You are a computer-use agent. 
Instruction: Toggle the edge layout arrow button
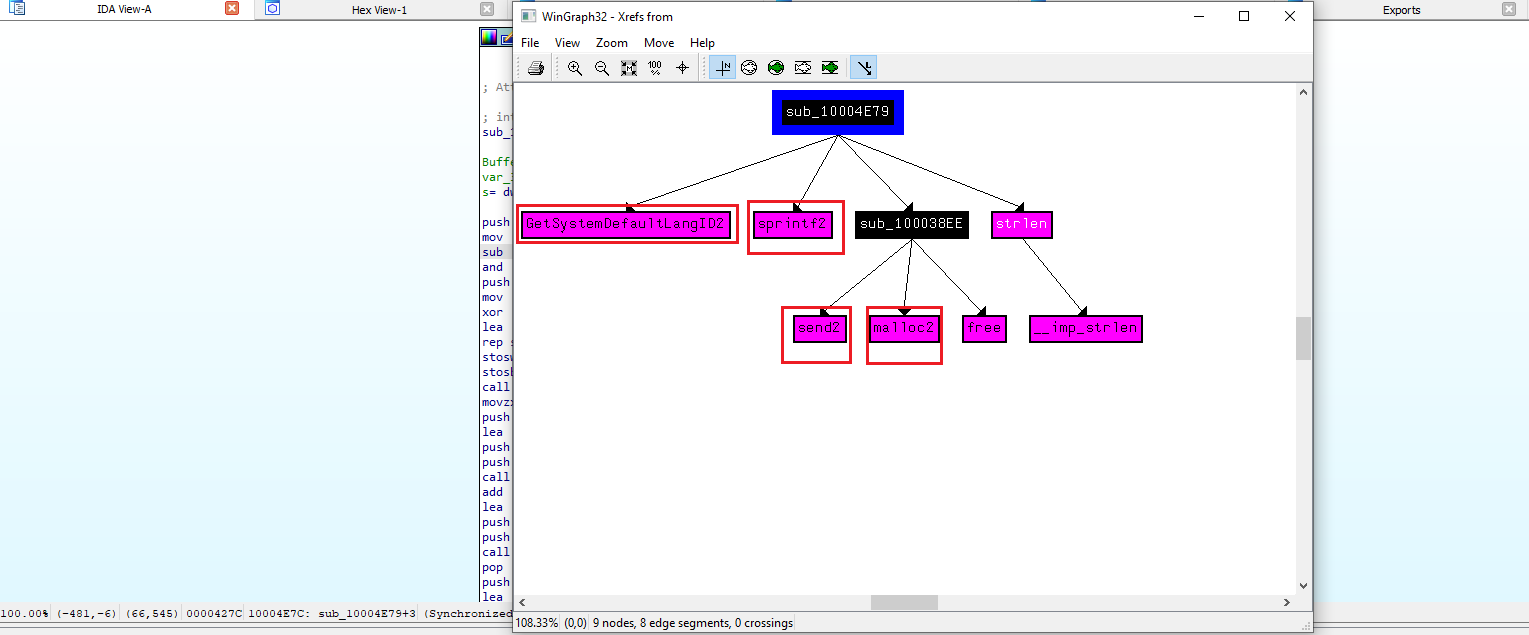(864, 68)
